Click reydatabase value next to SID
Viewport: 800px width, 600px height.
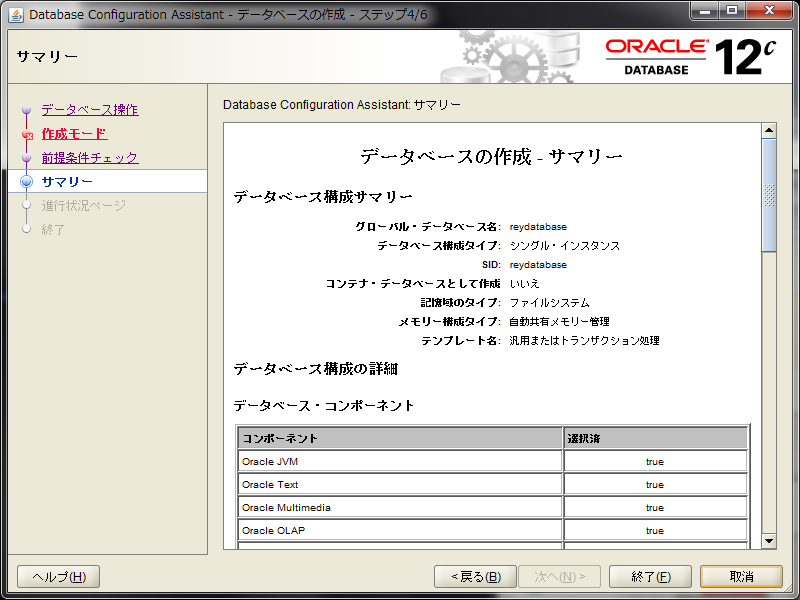[x=538, y=265]
